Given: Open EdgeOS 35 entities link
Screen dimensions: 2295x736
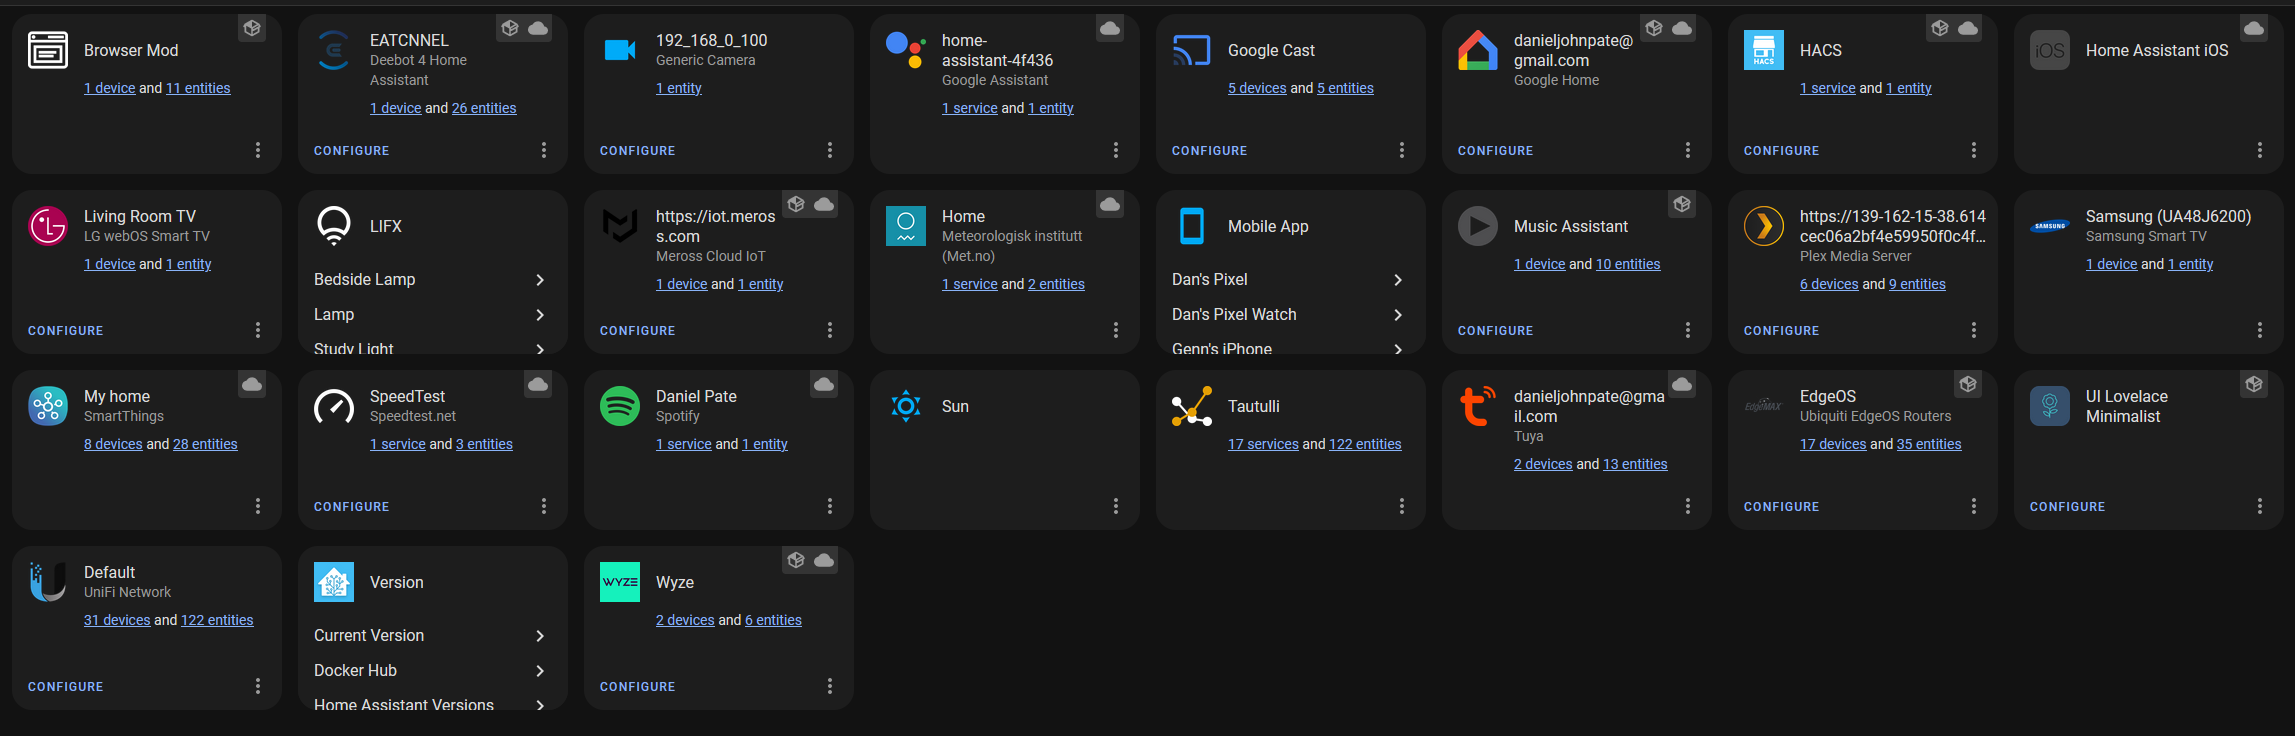Looking at the screenshot, I should pyautogui.click(x=1929, y=444).
